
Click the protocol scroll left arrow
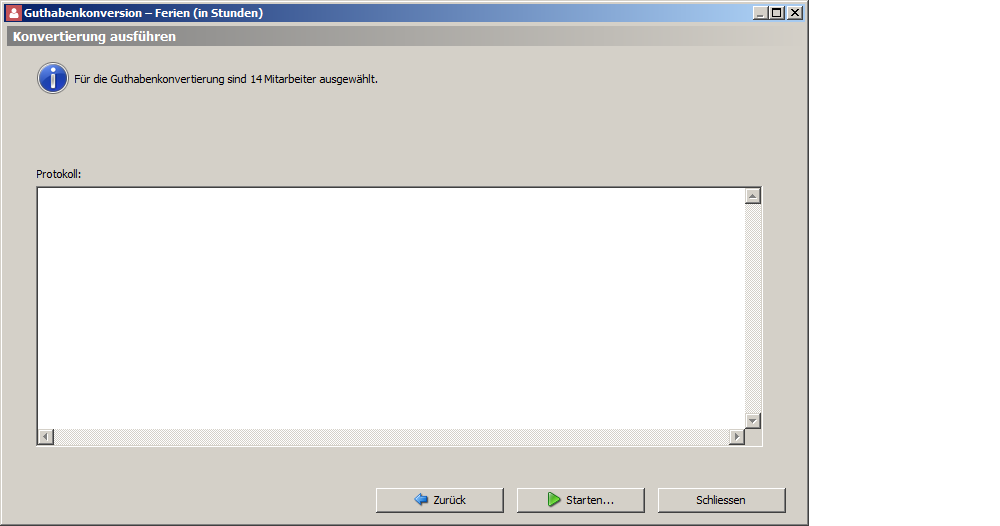tap(45, 437)
